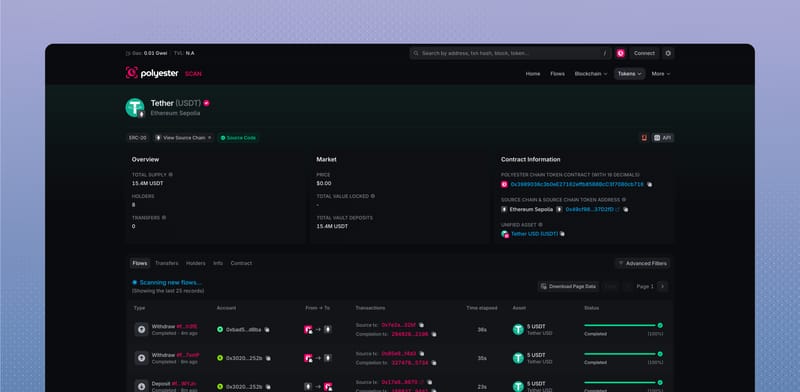Expand the More menu

661,74
